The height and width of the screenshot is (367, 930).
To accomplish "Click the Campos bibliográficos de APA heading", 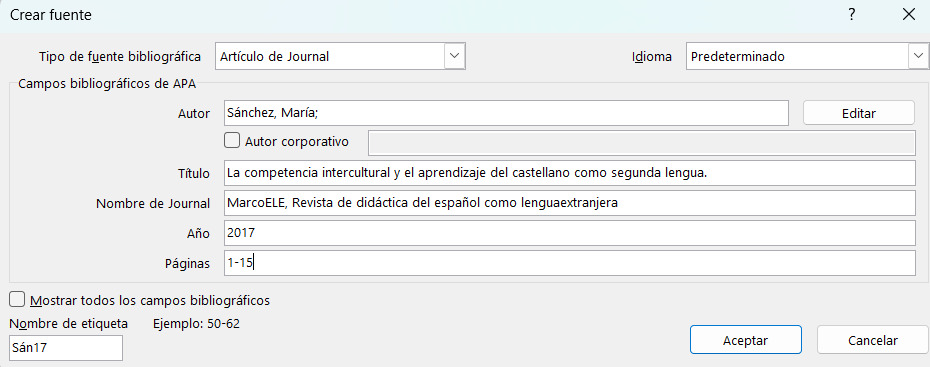I will [107, 83].
